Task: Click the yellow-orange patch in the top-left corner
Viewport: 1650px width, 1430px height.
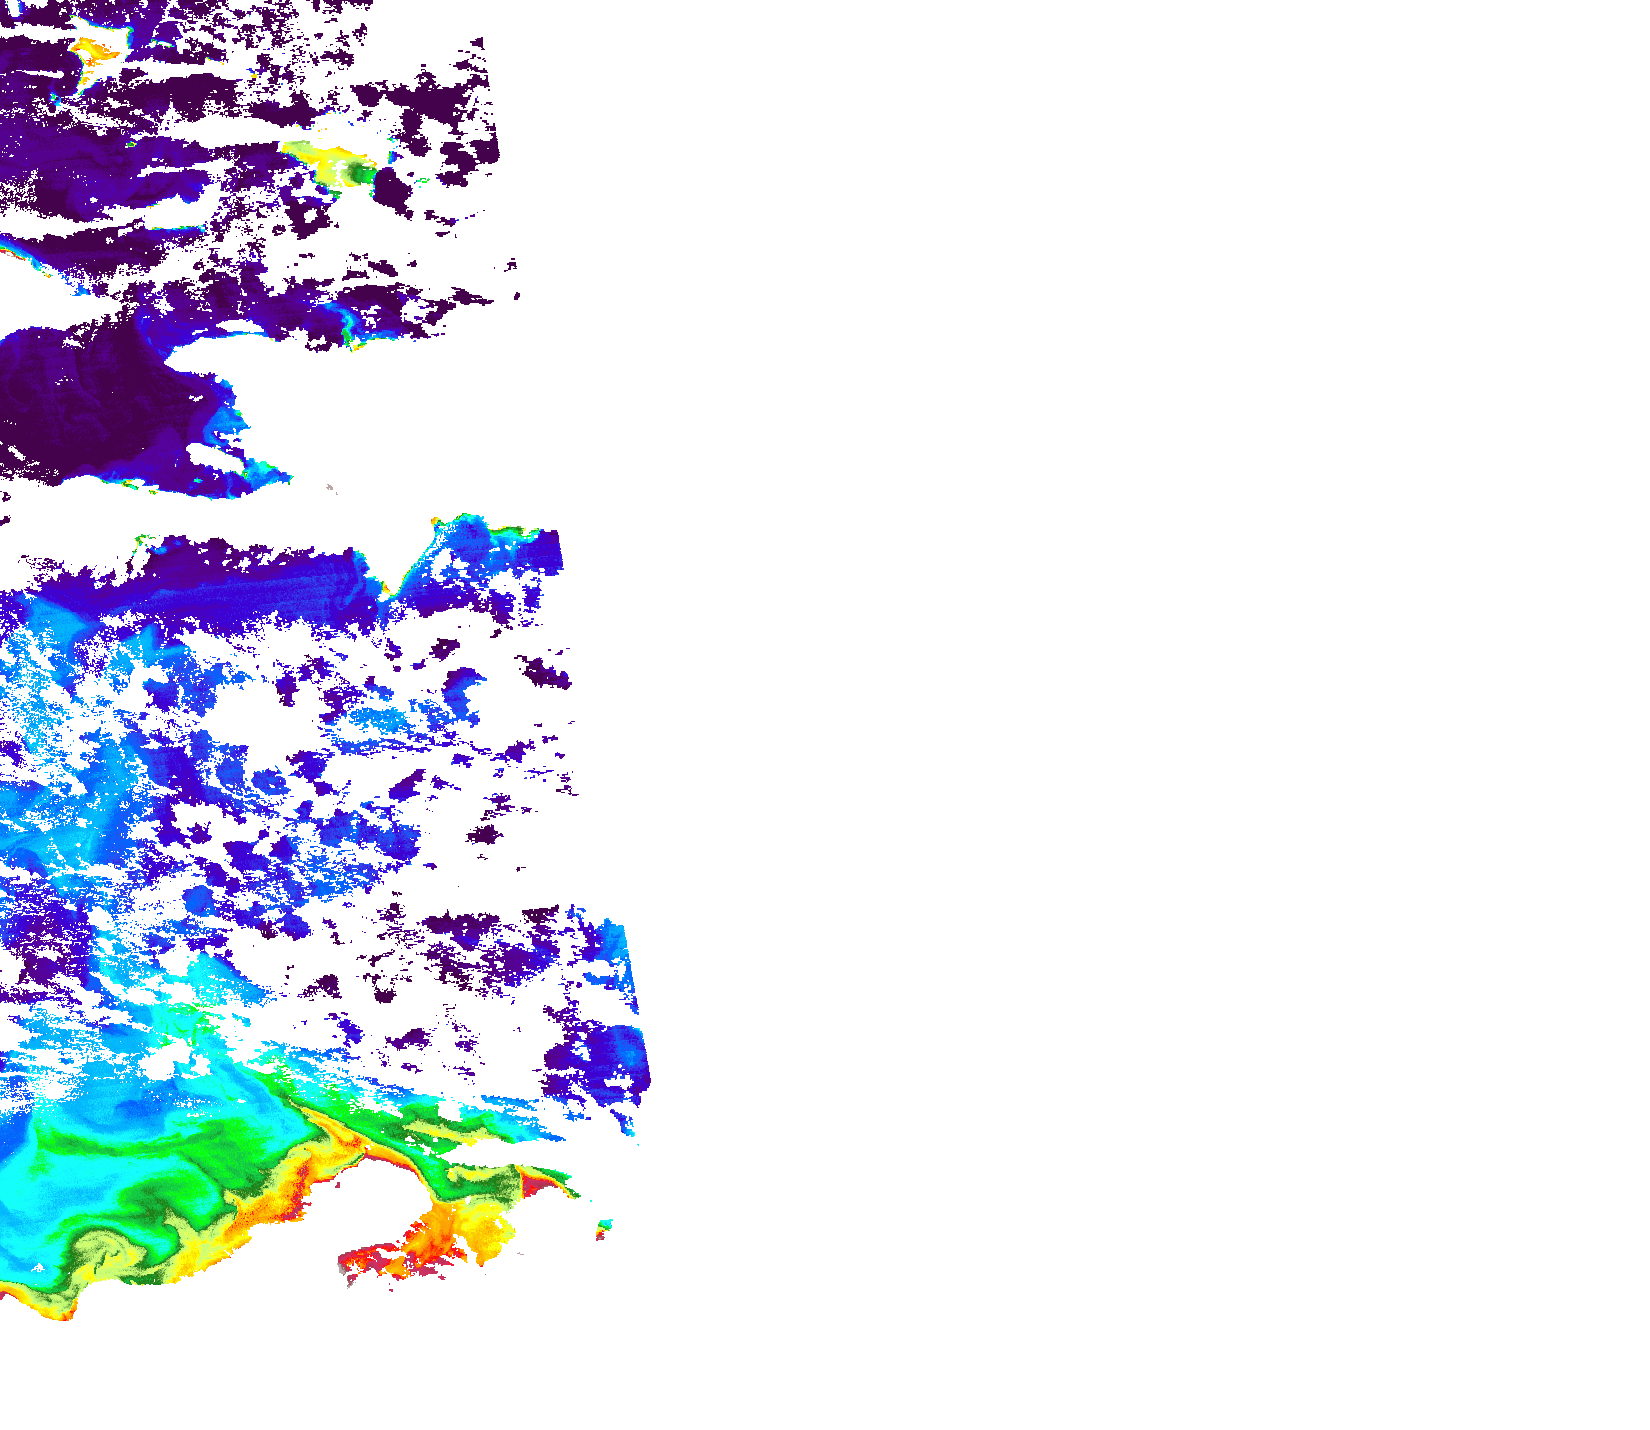Action: click(x=96, y=50)
